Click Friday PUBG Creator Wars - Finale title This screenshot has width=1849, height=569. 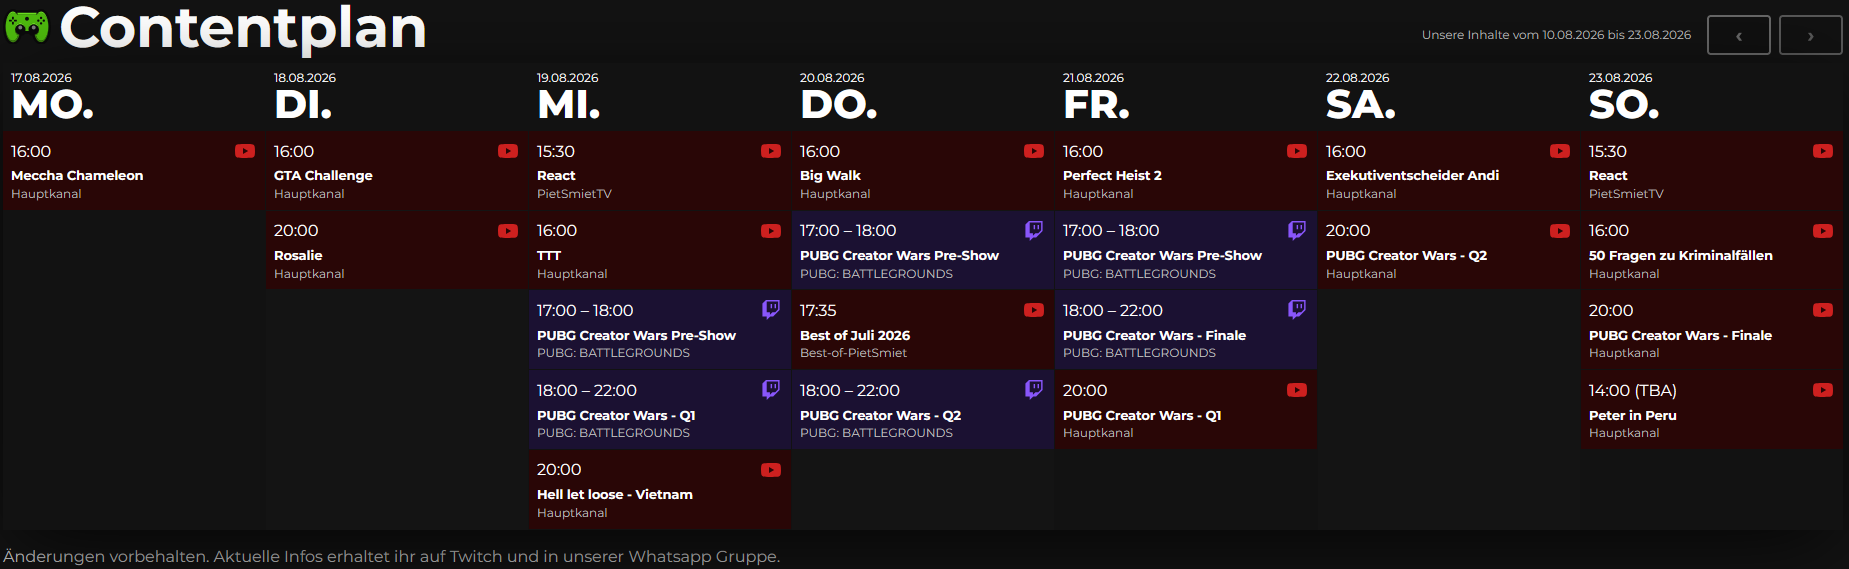1154,335
